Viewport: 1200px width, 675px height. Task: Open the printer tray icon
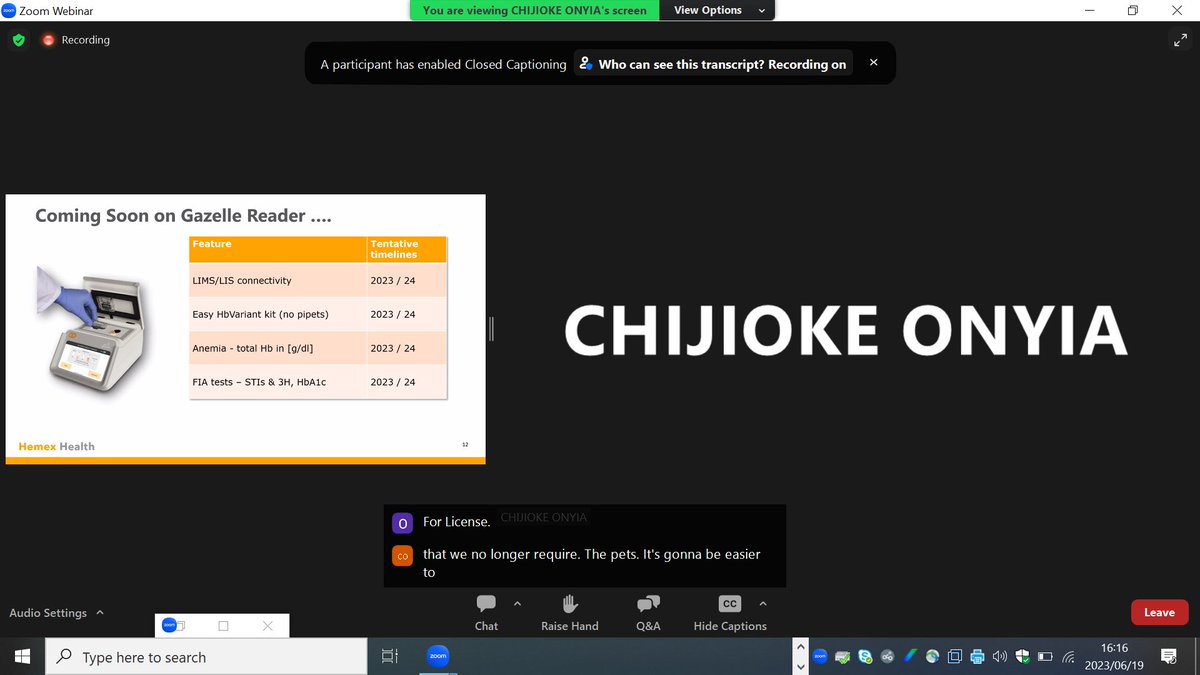(x=977, y=657)
